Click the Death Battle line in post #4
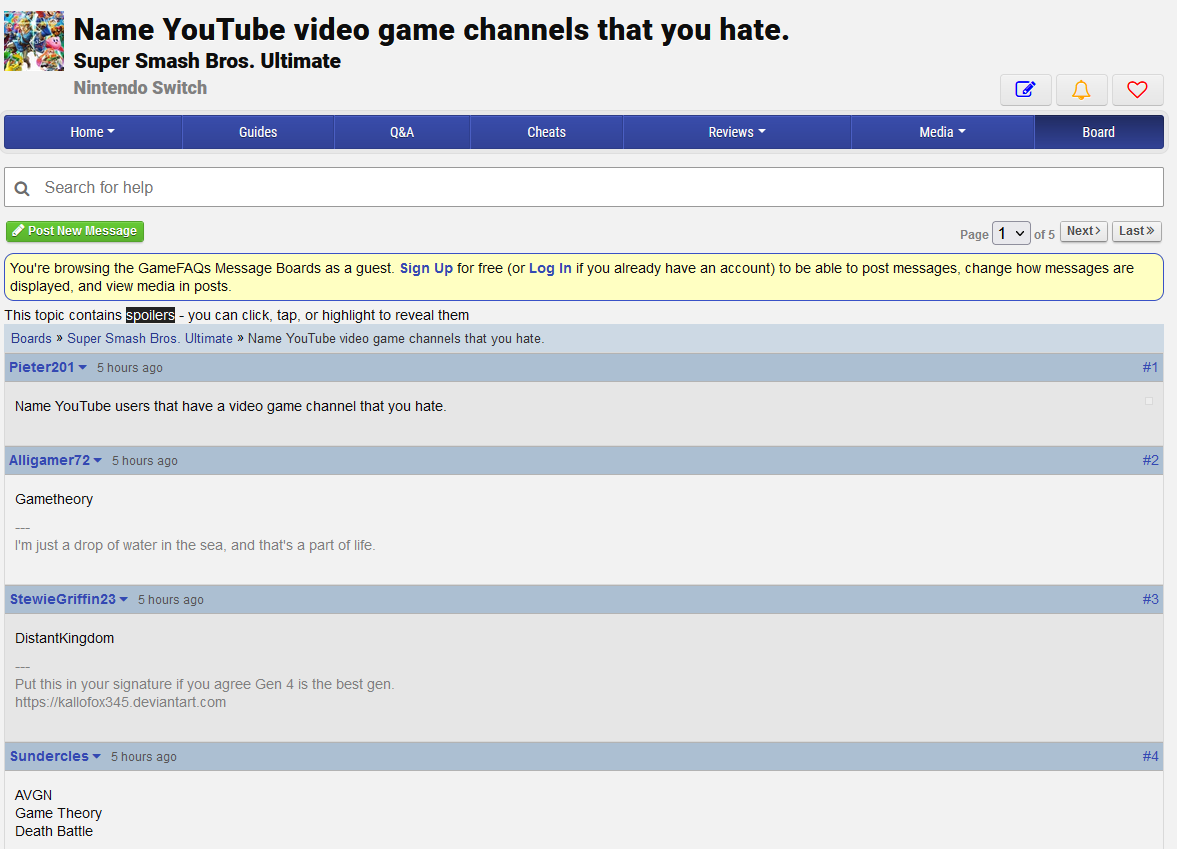 click(x=54, y=832)
